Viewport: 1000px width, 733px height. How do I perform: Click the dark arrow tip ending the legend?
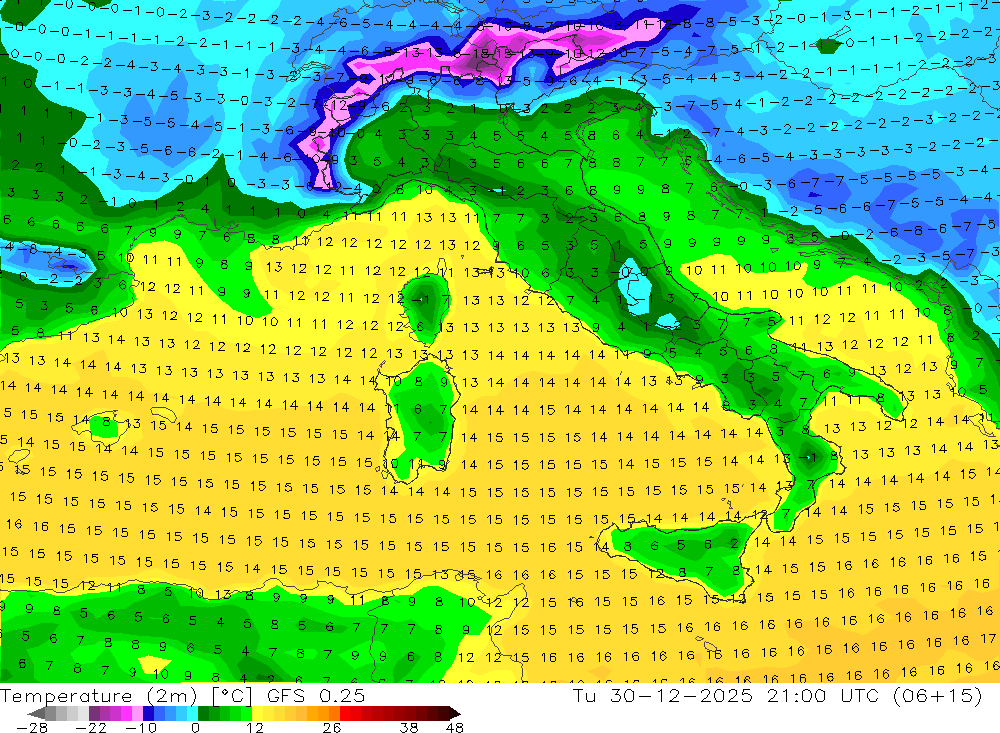pyautogui.click(x=454, y=713)
